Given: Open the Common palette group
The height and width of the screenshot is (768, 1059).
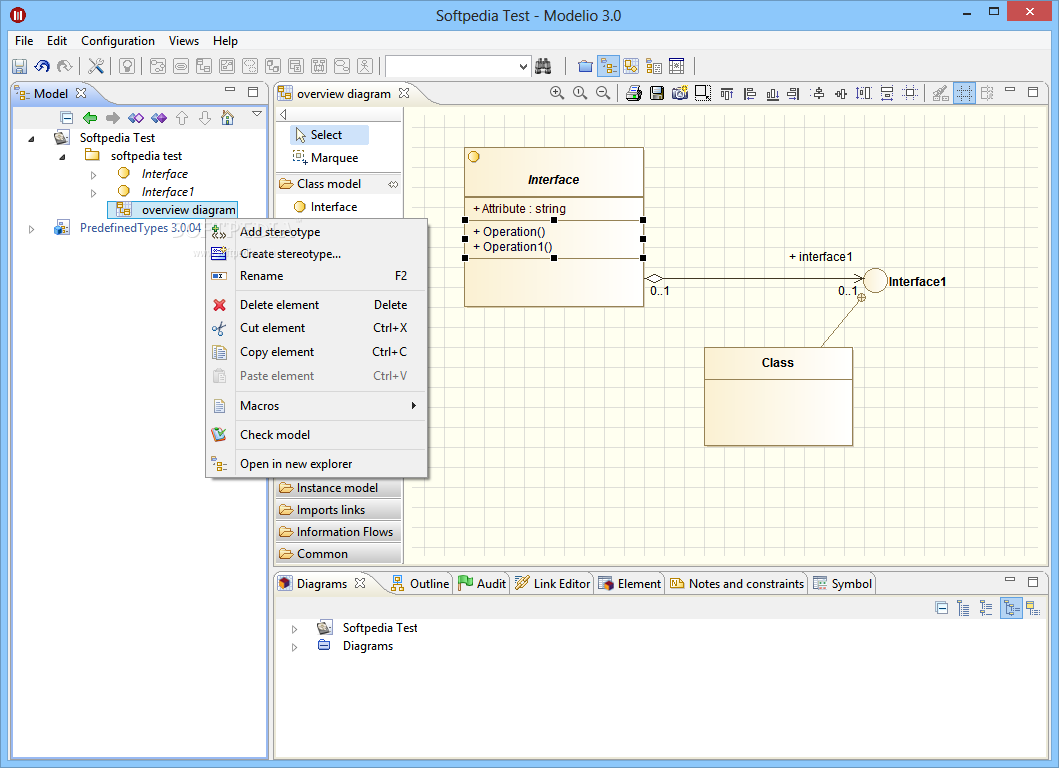Looking at the screenshot, I should (338, 554).
